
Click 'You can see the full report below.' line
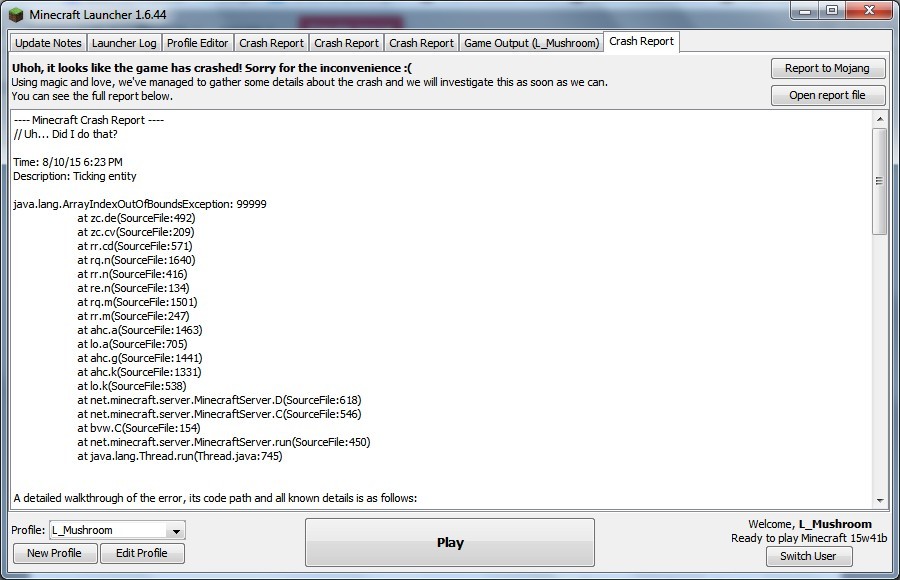coord(92,96)
